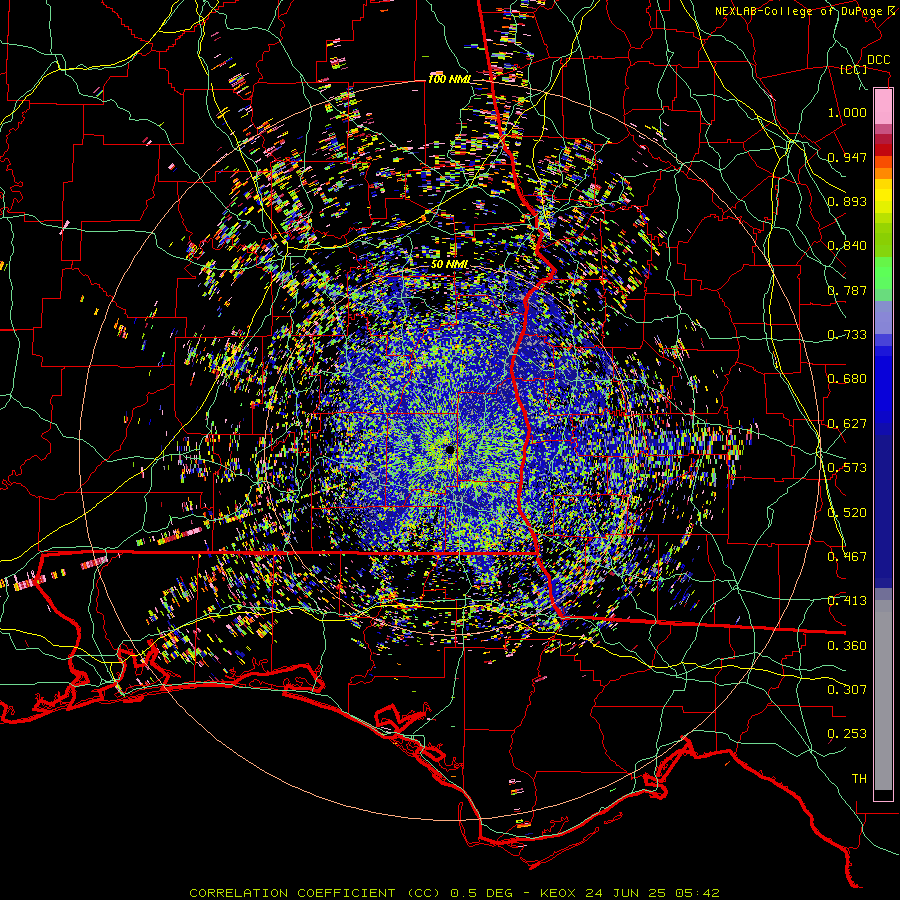Click the 1.000 value on the color scale
The height and width of the screenshot is (900, 900).
(847, 112)
